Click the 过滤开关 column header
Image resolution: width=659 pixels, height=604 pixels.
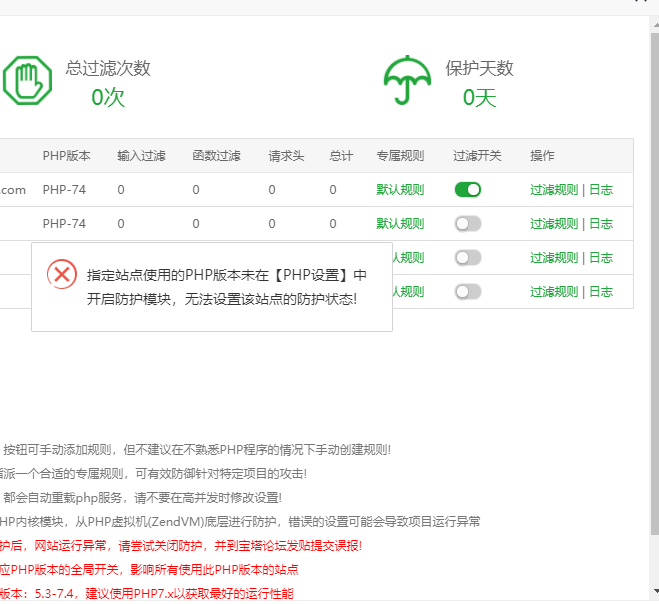tap(477, 156)
